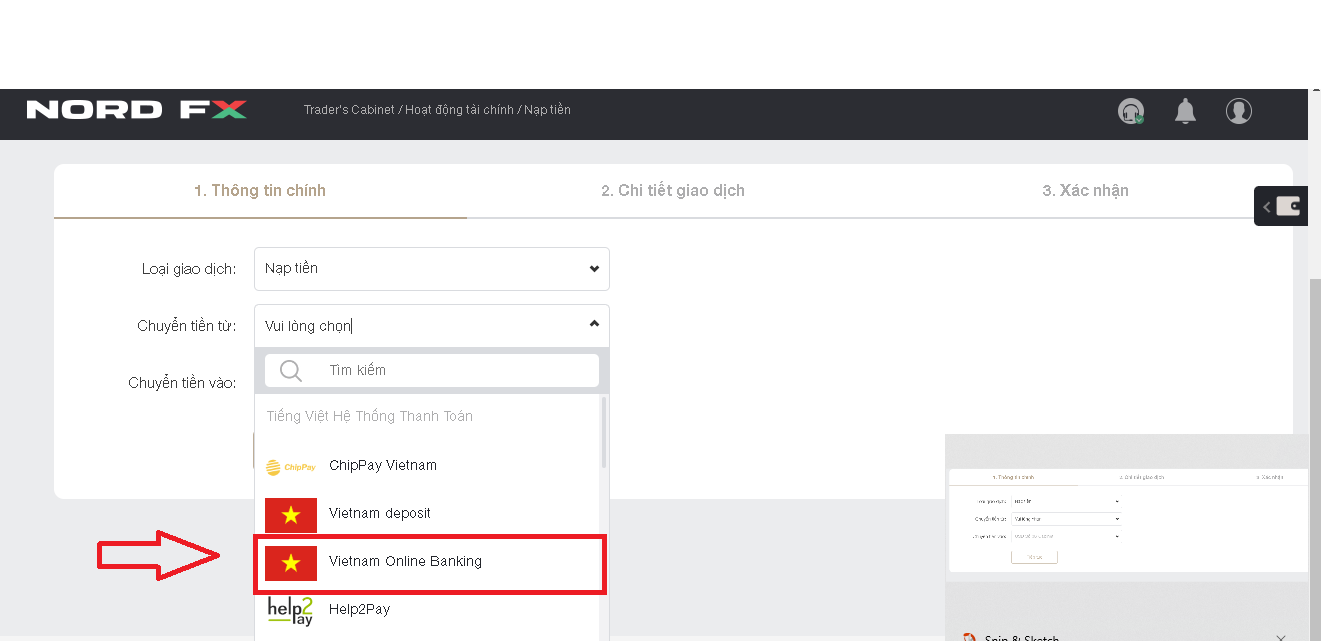Switch to 1. Thông tin chính tab

pos(260,190)
